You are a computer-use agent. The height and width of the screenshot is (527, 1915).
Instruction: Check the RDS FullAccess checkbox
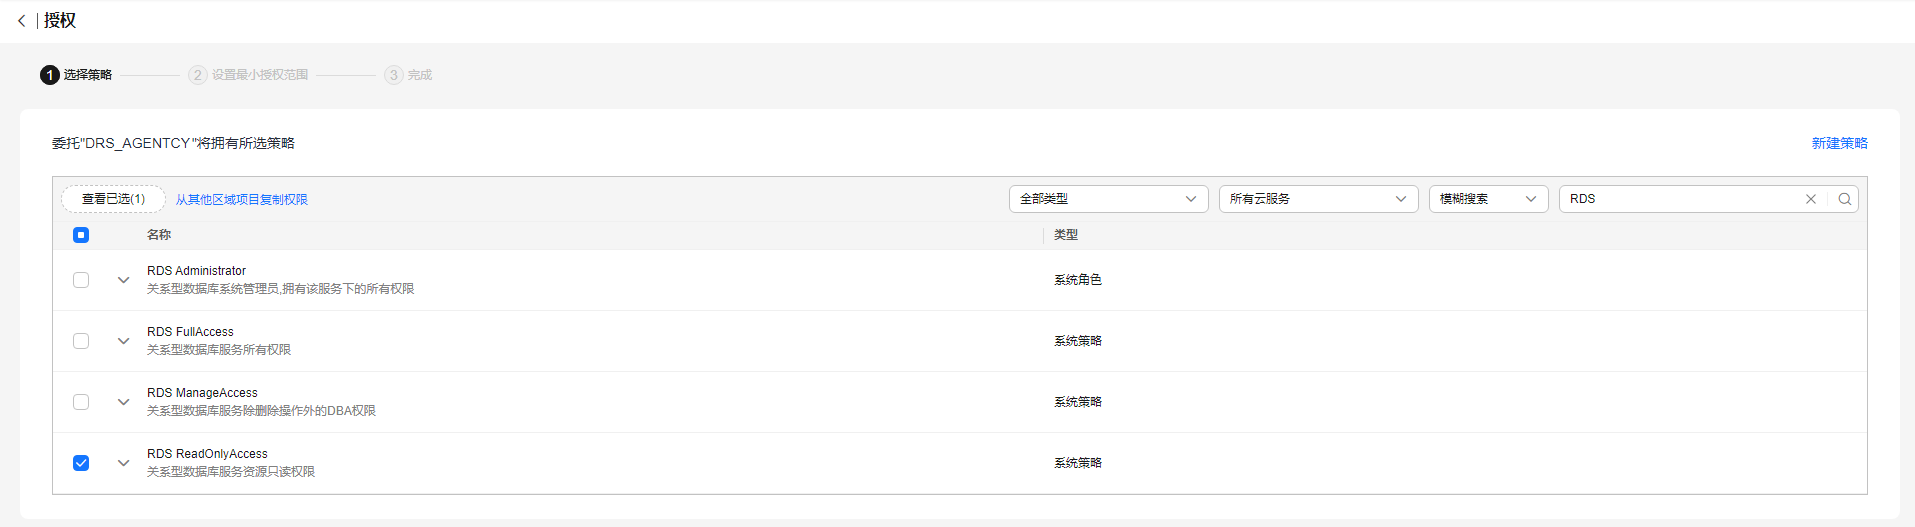(x=81, y=341)
